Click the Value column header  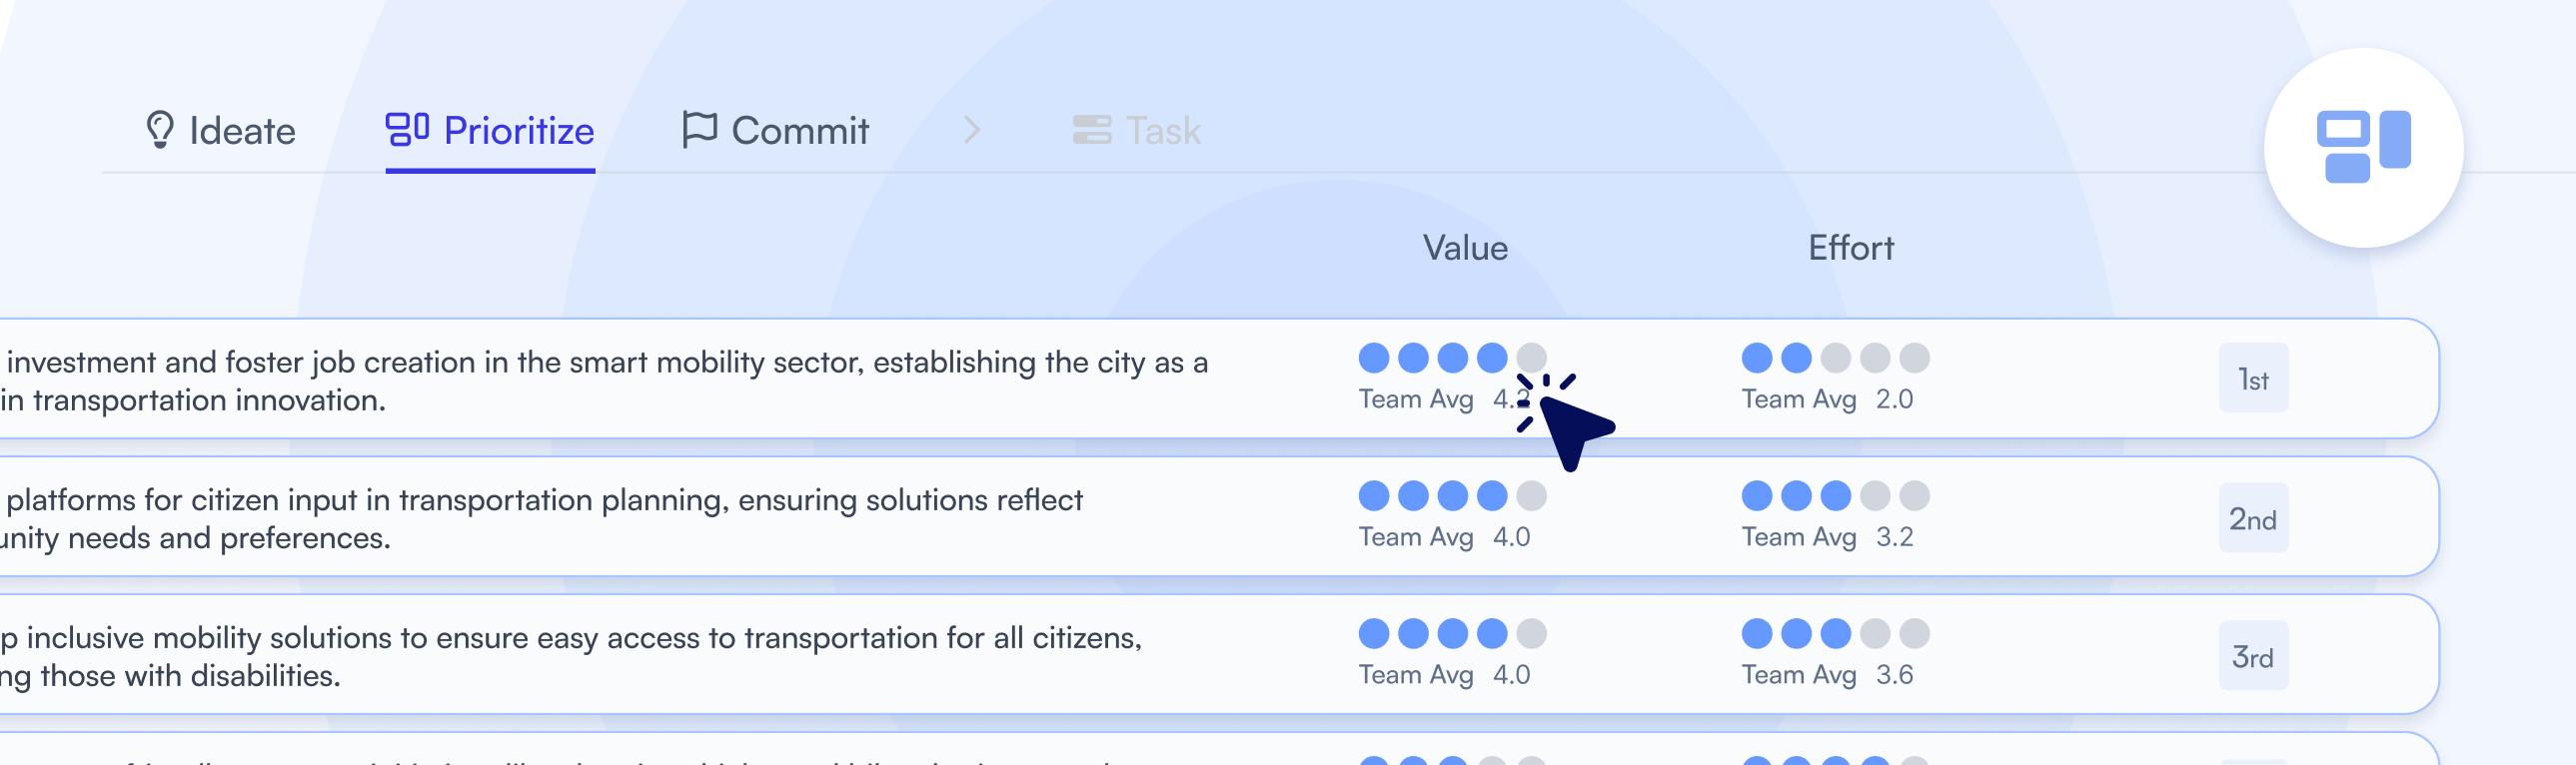click(x=1466, y=247)
